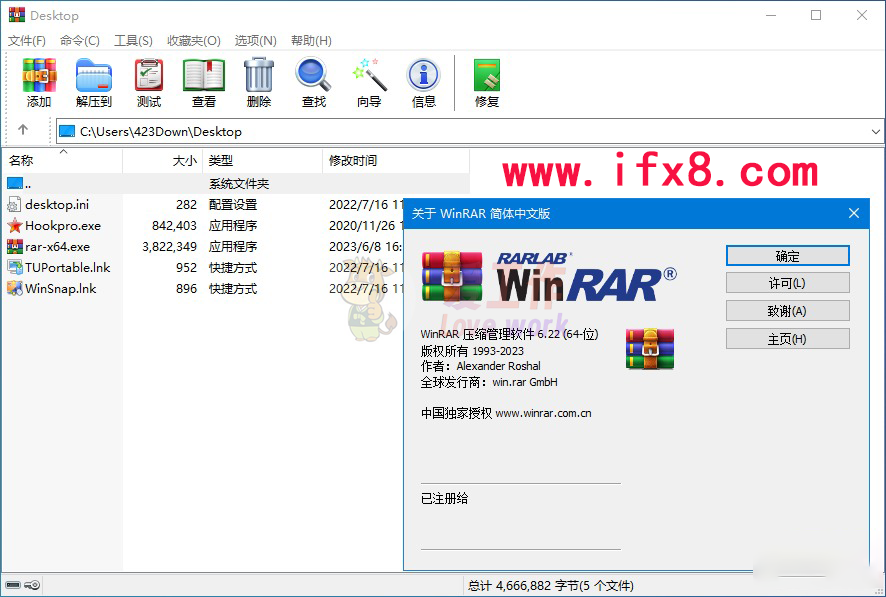Select the desktop.ini file name
This screenshot has width=886, height=597.
57,204
